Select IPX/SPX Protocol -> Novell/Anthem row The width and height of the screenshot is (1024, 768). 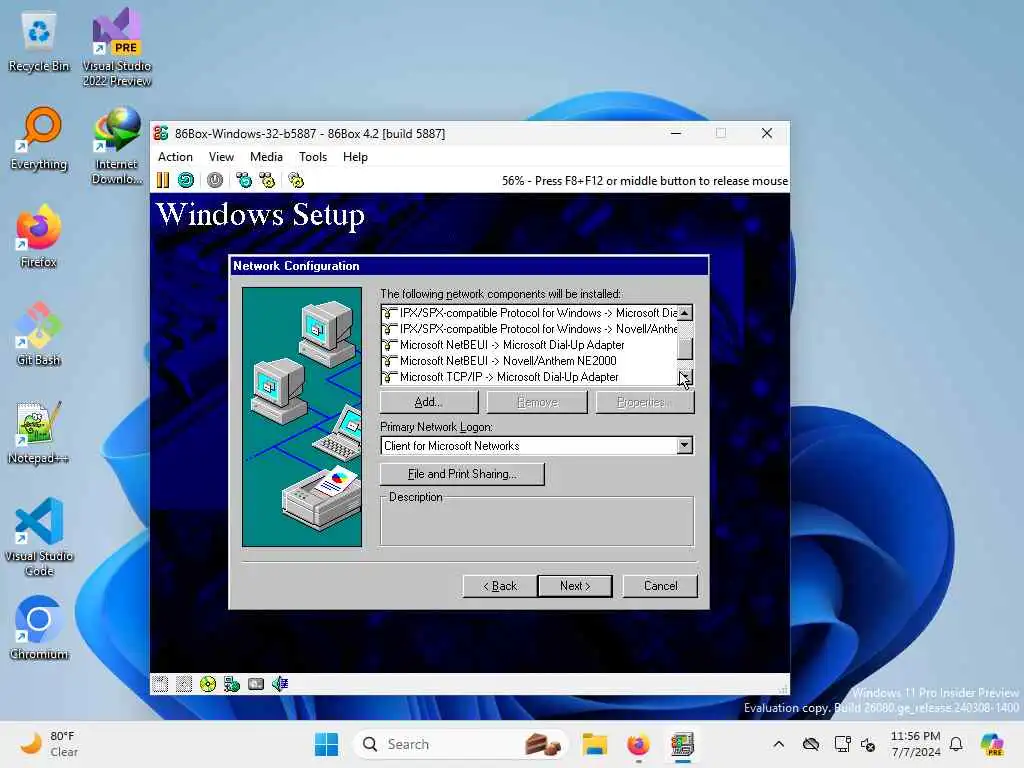pyautogui.click(x=529, y=329)
